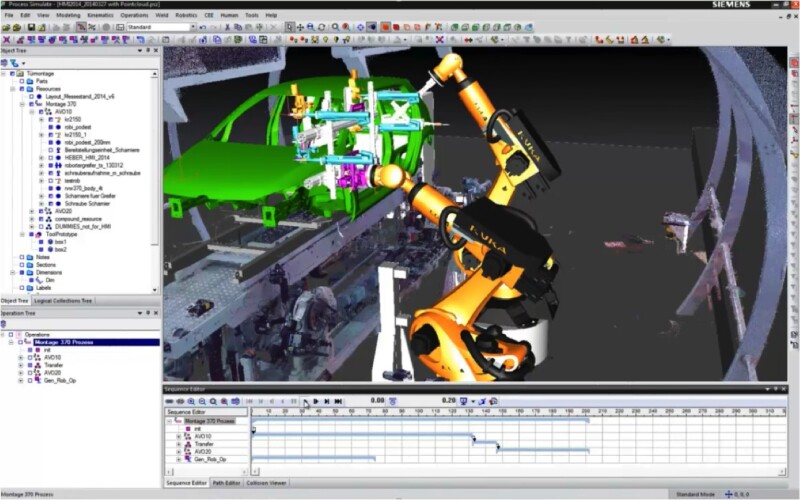Click the first link icon in Sequence Editor toolbar
The image size is (800, 500).
coord(169,402)
